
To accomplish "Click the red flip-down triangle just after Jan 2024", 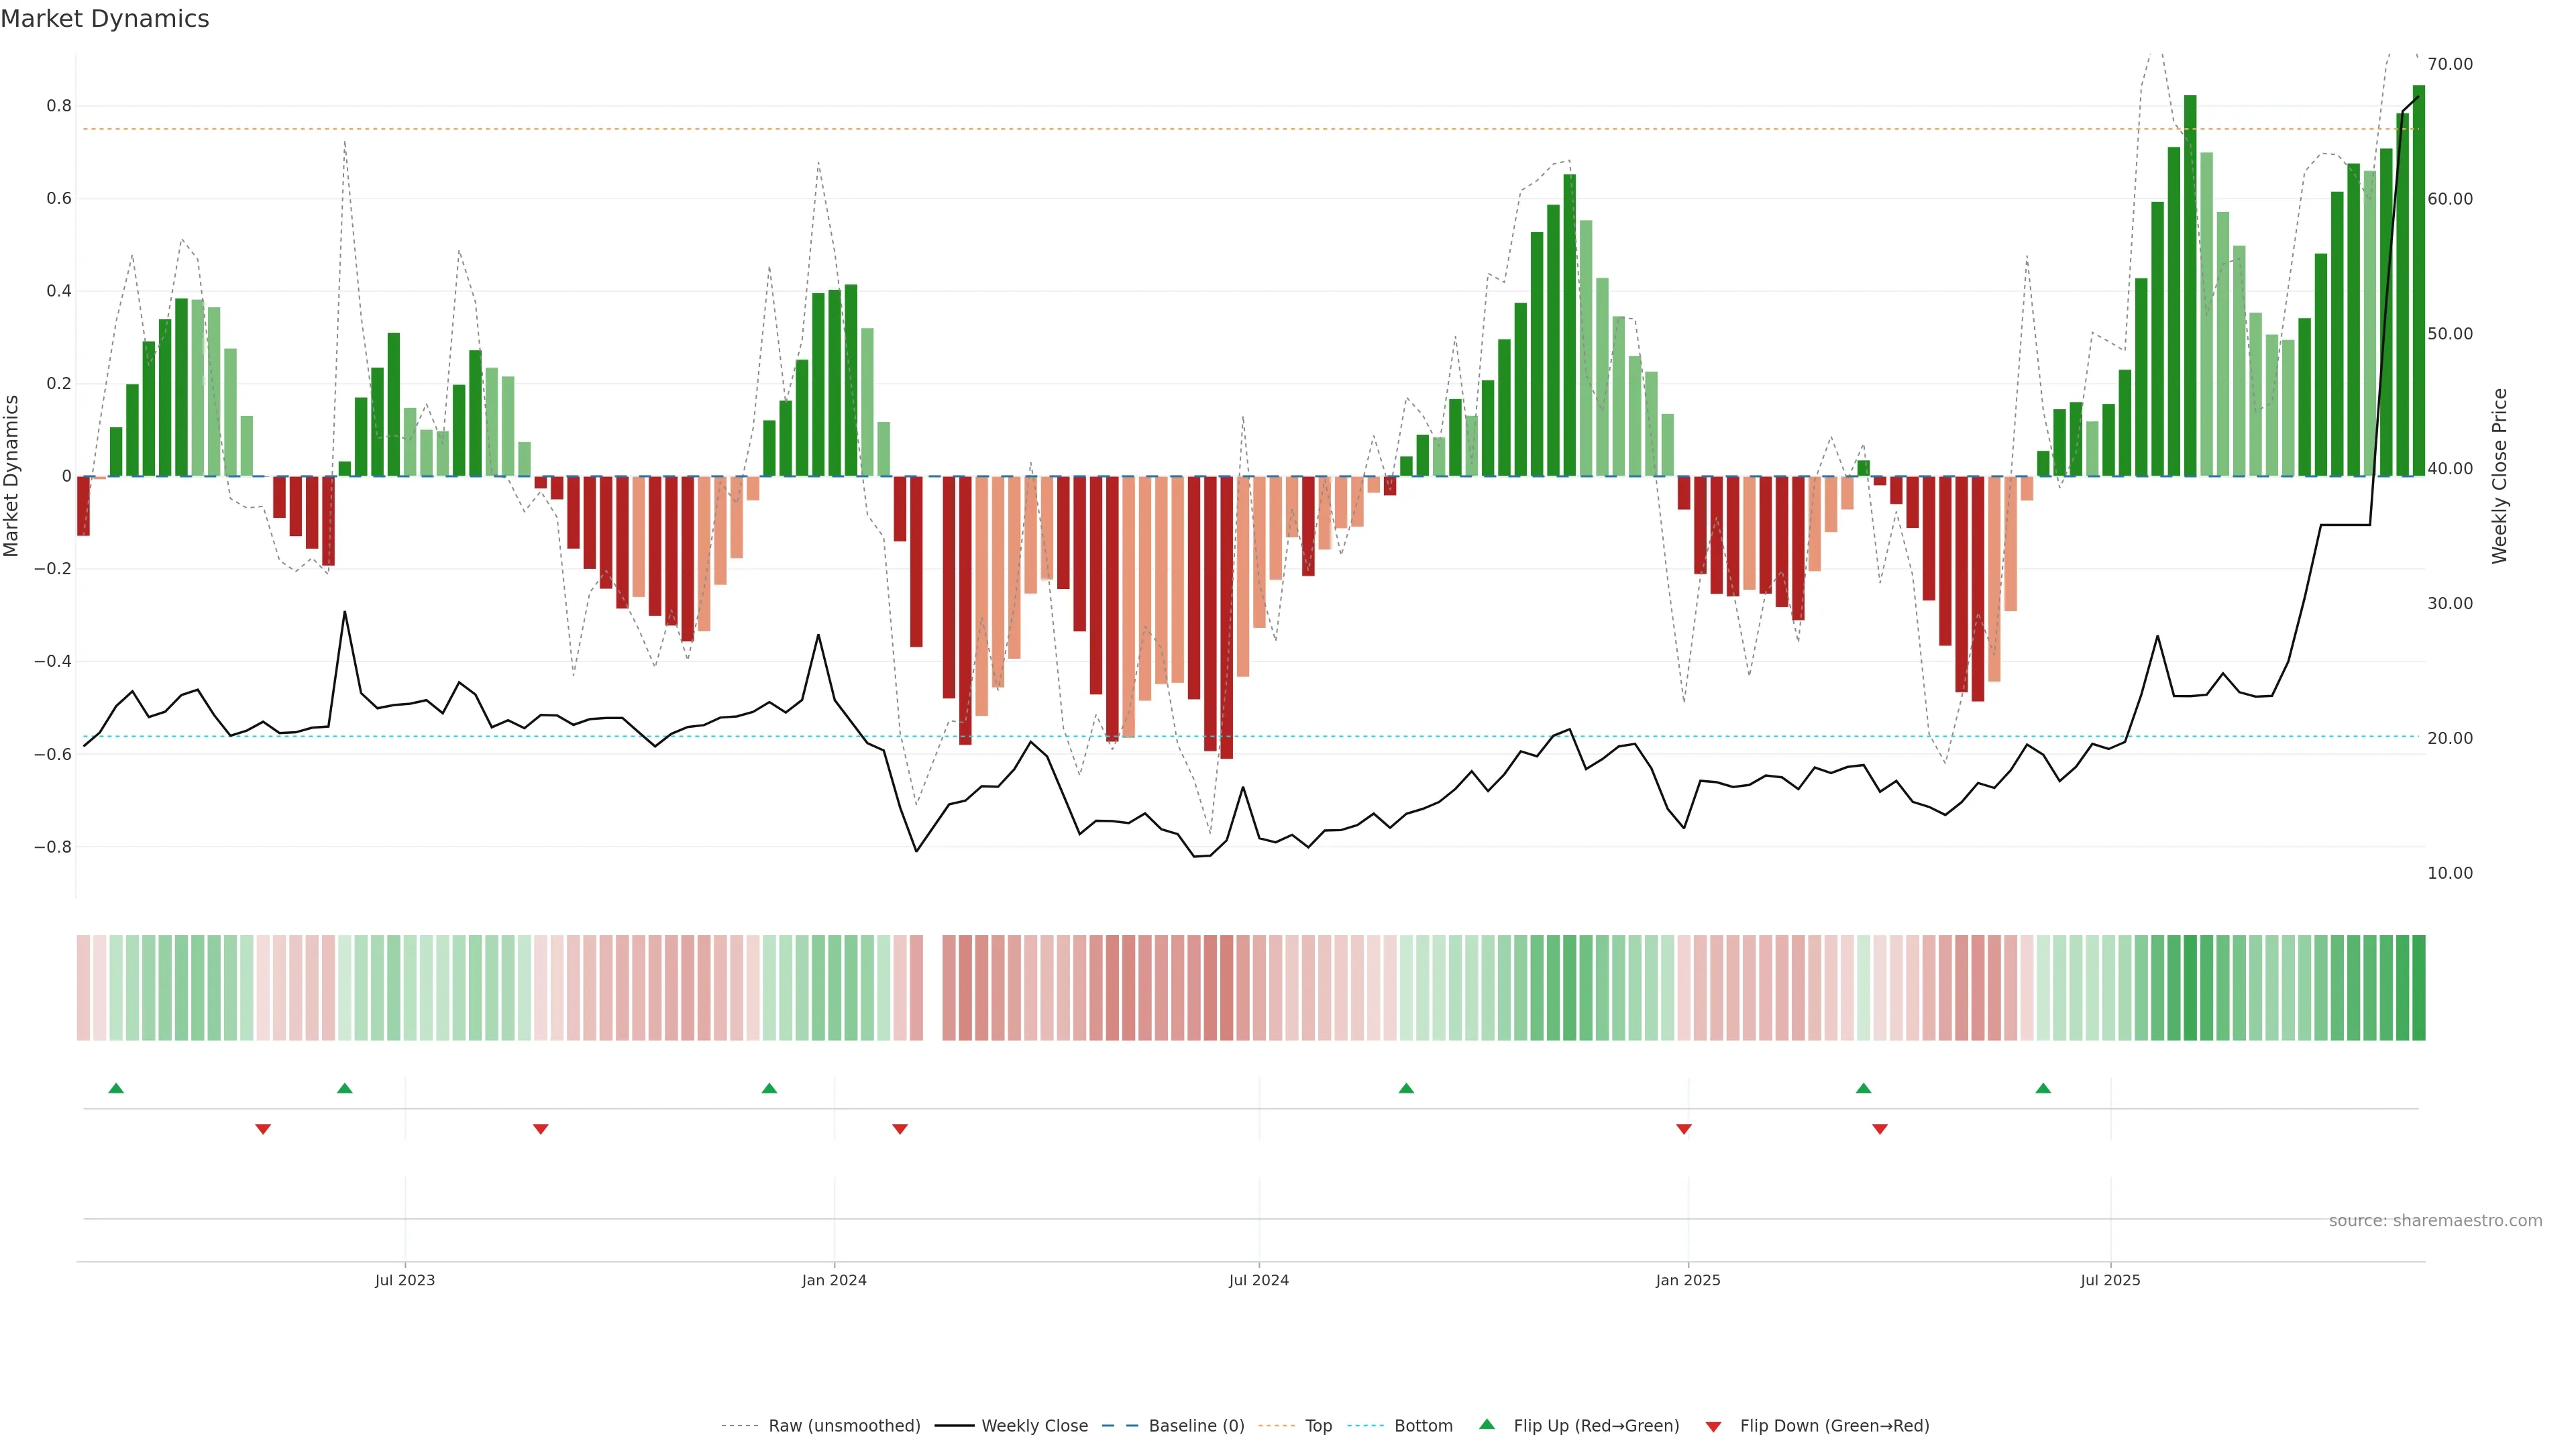I will (x=900, y=1129).
